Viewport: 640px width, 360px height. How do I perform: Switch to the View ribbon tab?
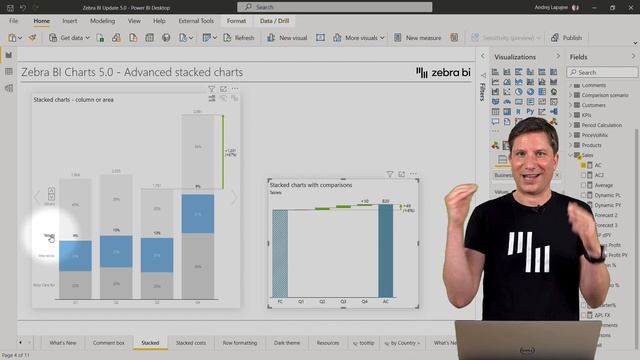pos(134,20)
